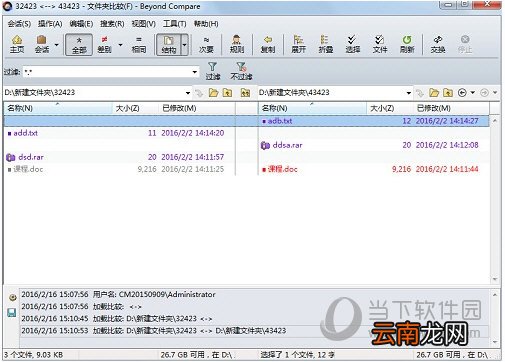Open the back history dropdown arrow

coord(472,93)
